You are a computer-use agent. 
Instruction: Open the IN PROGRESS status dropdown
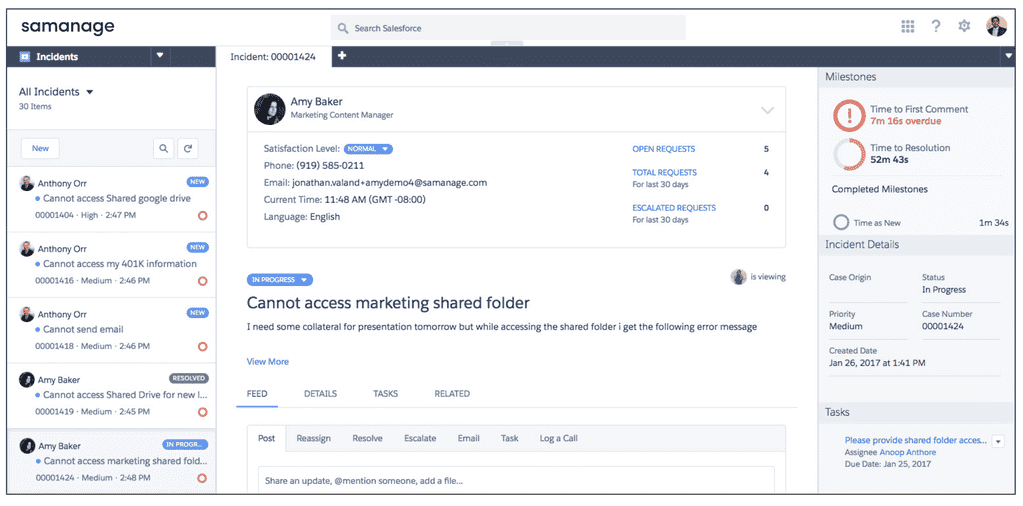(x=280, y=280)
